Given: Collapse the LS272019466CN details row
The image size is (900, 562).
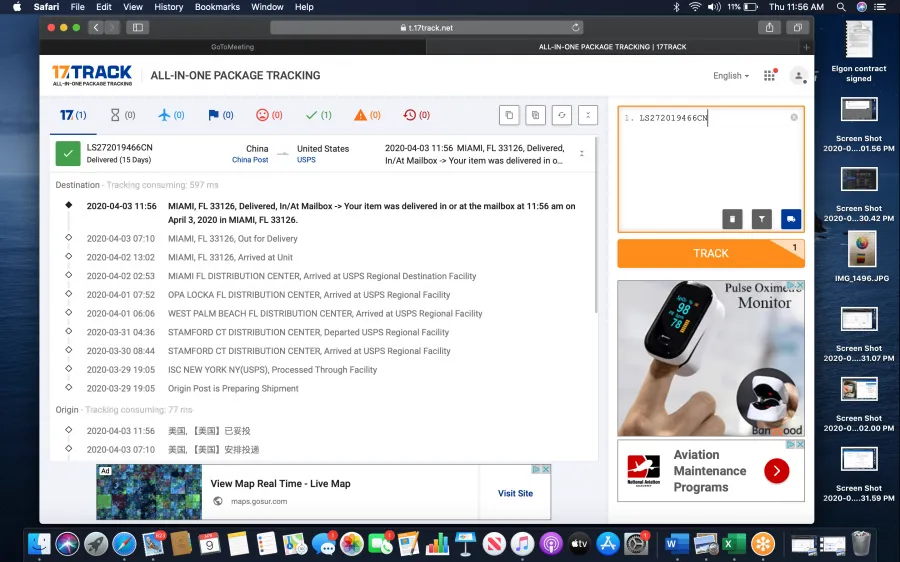Looking at the screenshot, I should point(581,154).
